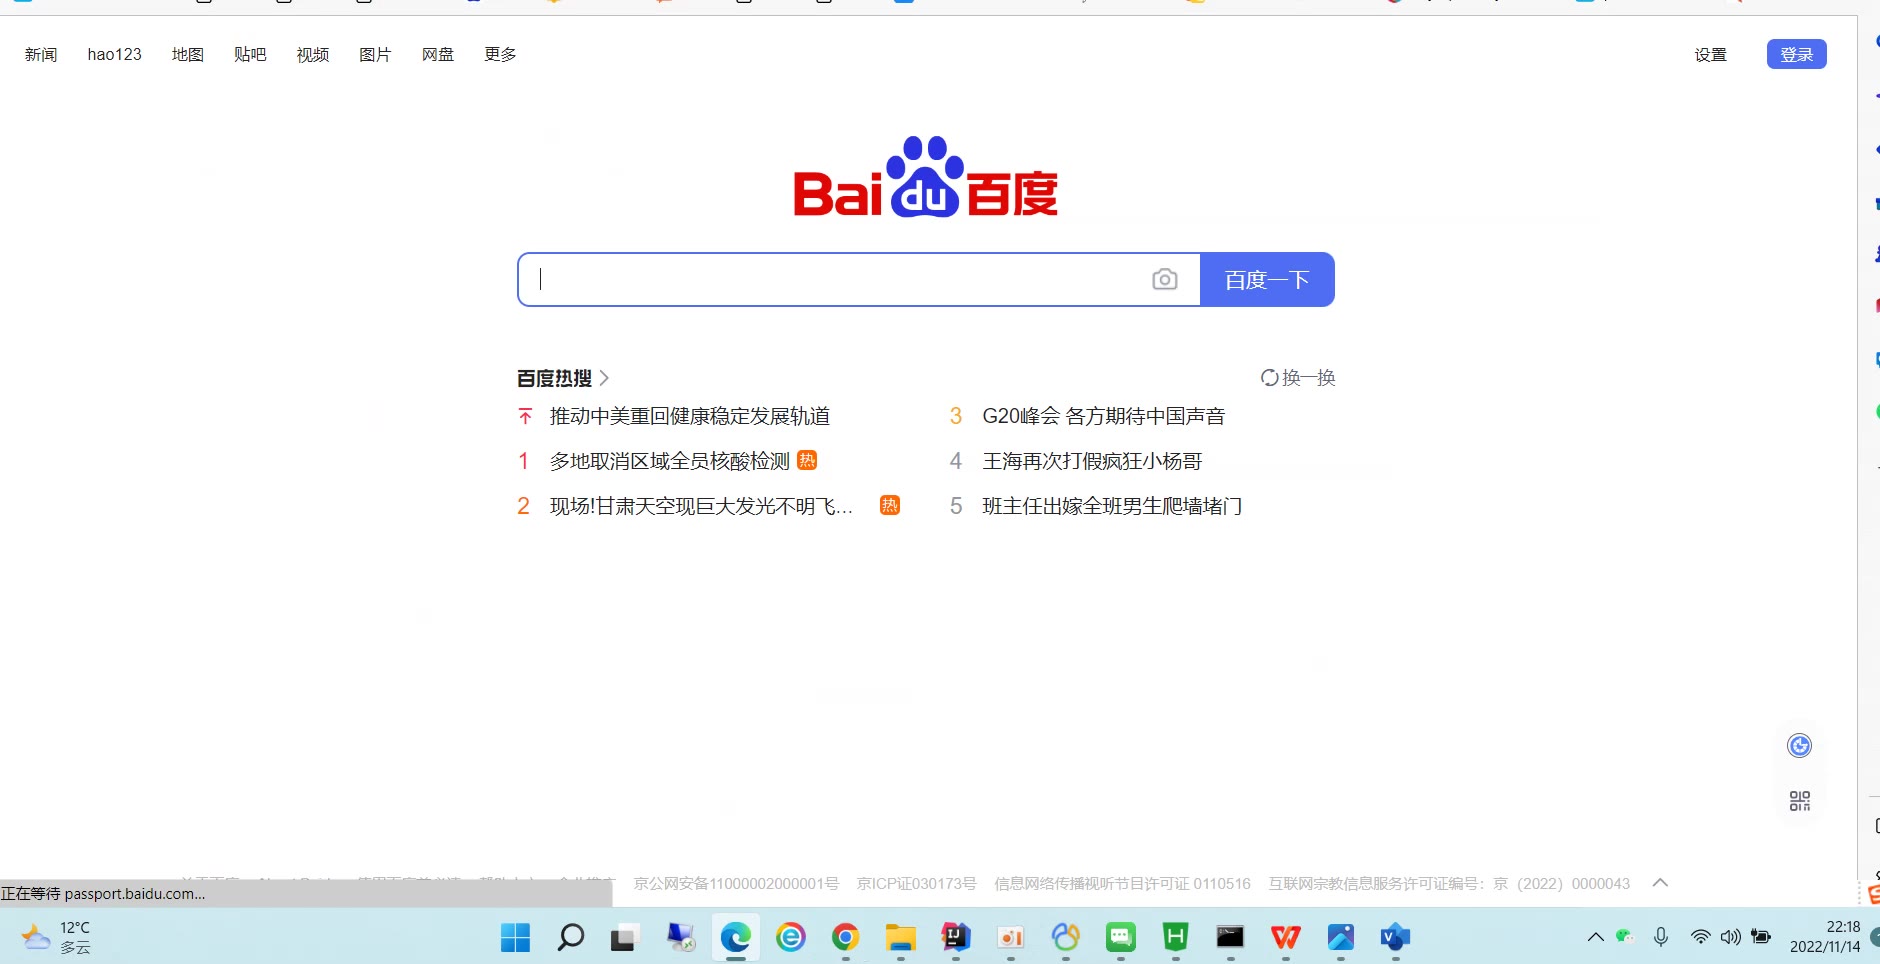Click the volume speaker tray icon
This screenshot has width=1880, height=964.
tap(1730, 937)
